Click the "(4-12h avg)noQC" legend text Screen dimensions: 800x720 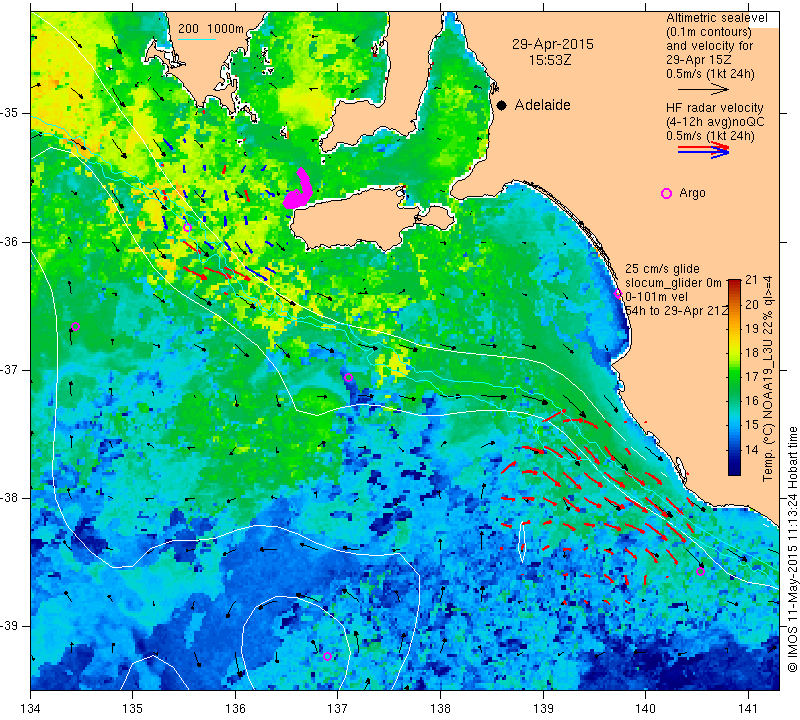(x=715, y=122)
